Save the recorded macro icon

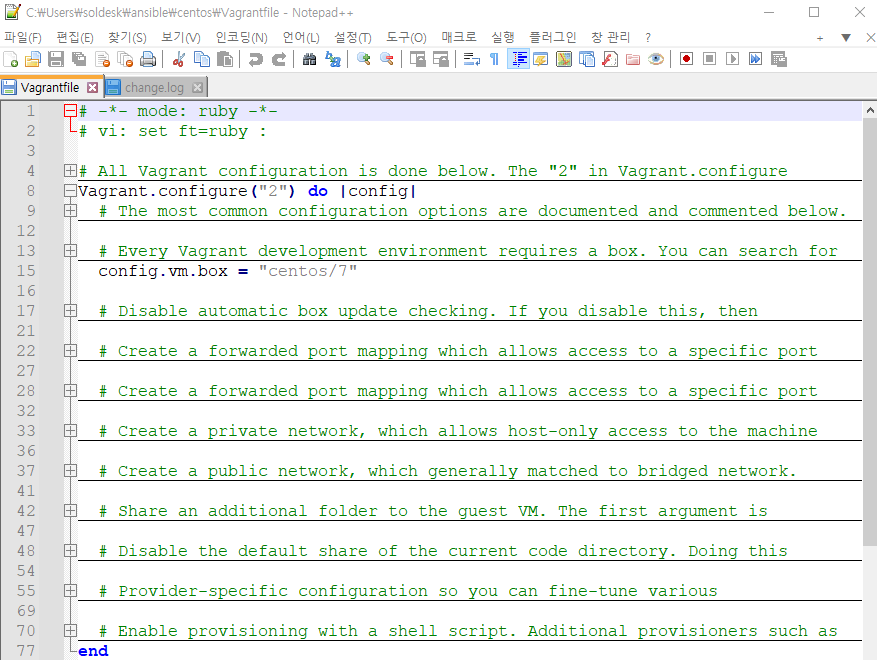click(x=778, y=59)
